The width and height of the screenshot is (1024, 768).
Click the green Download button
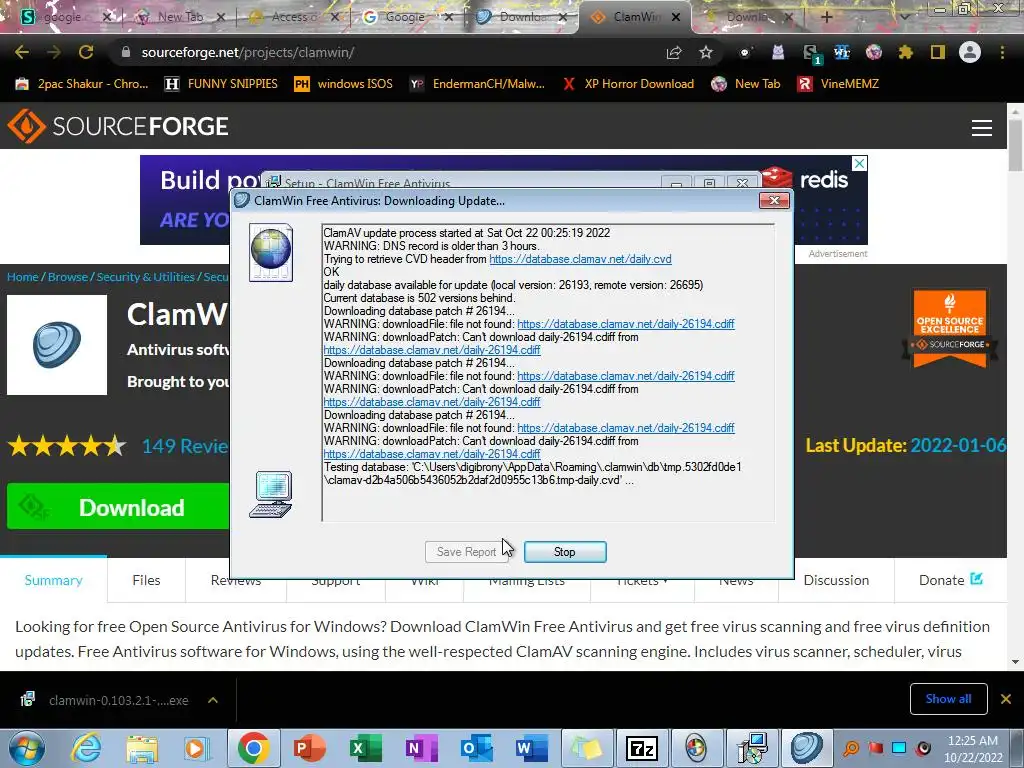click(118, 506)
